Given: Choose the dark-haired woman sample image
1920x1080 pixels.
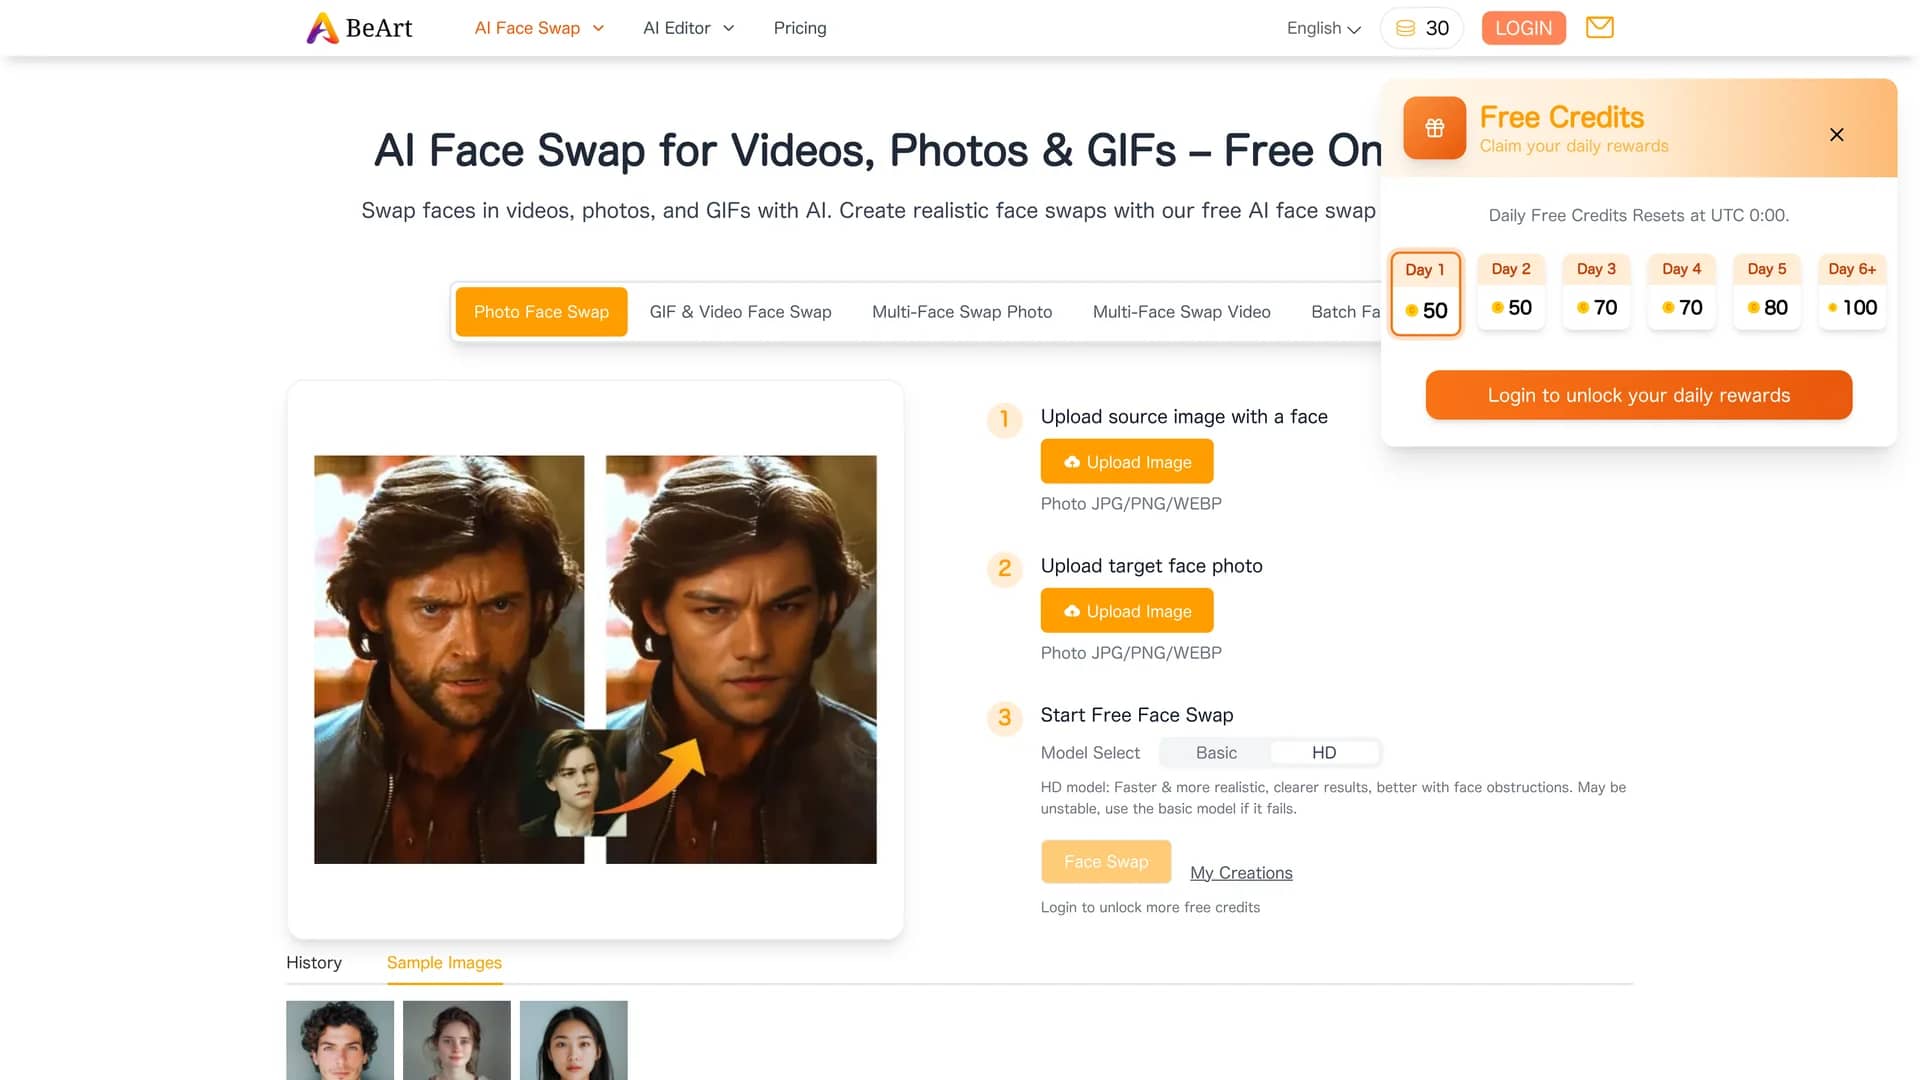Looking at the screenshot, I should pyautogui.click(x=574, y=1040).
